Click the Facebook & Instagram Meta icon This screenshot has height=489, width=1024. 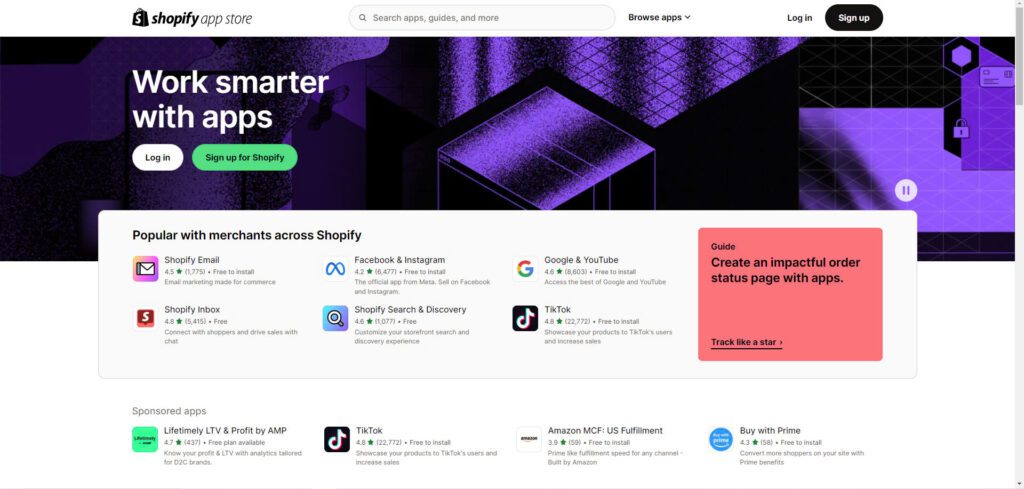(x=335, y=268)
